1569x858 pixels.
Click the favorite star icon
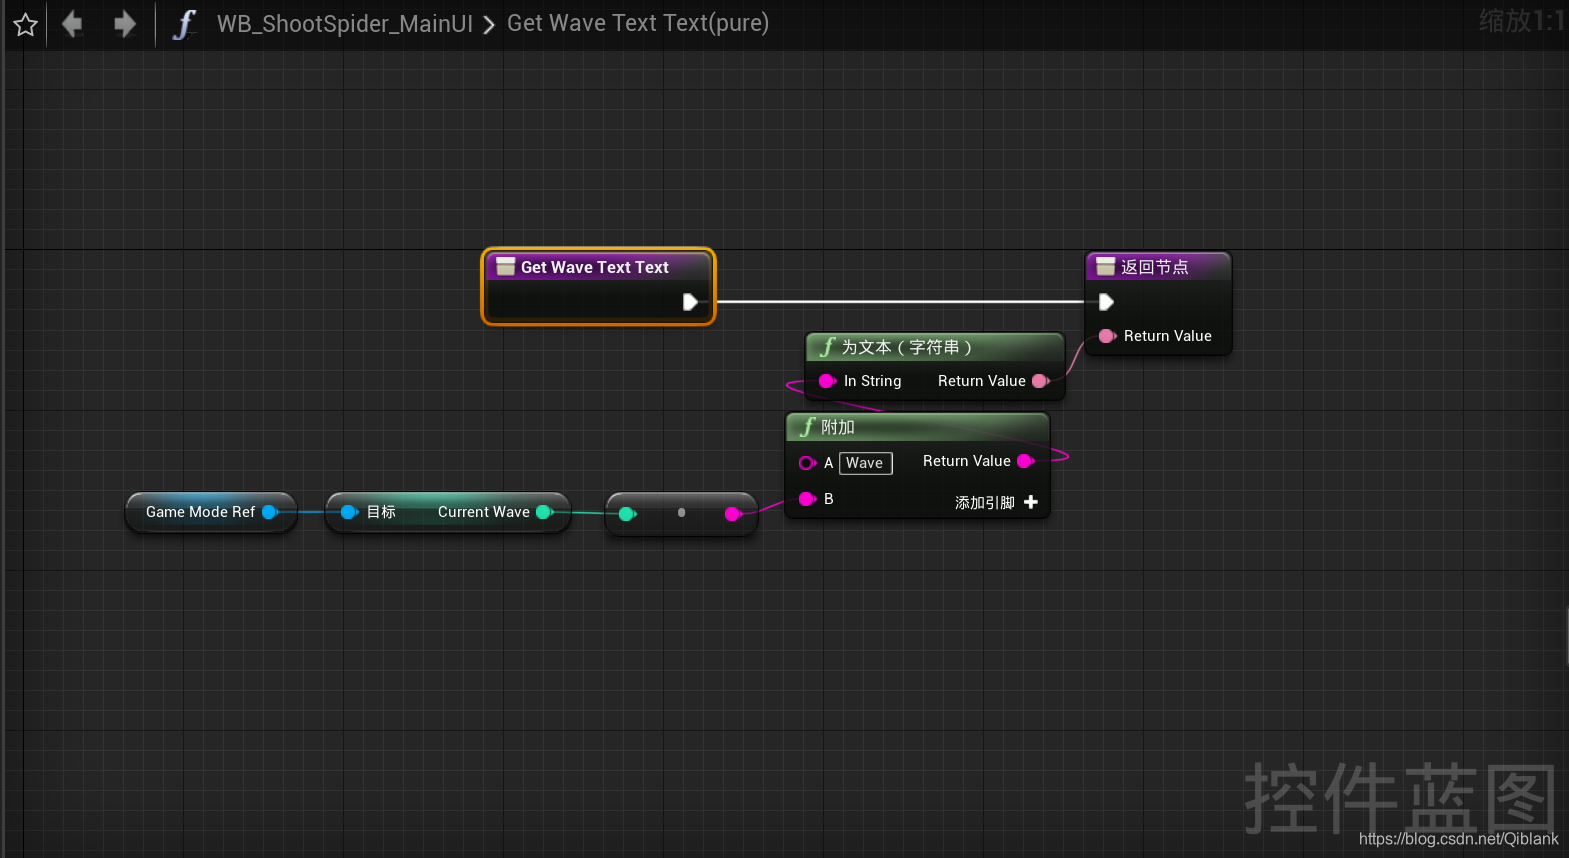pyautogui.click(x=25, y=24)
